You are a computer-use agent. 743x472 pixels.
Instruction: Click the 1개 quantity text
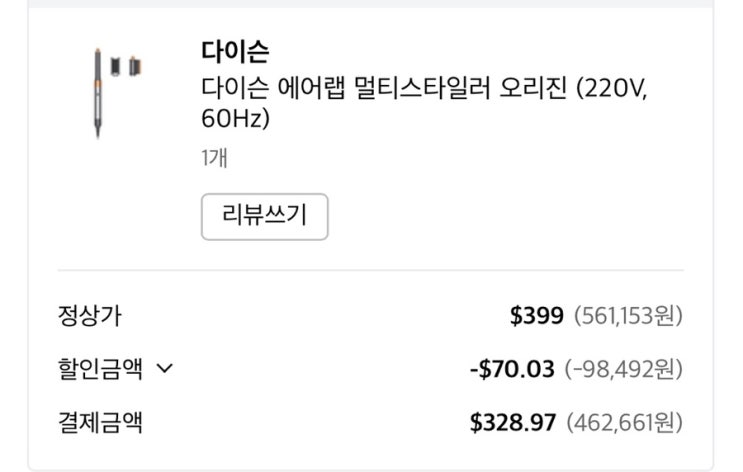[214, 158]
